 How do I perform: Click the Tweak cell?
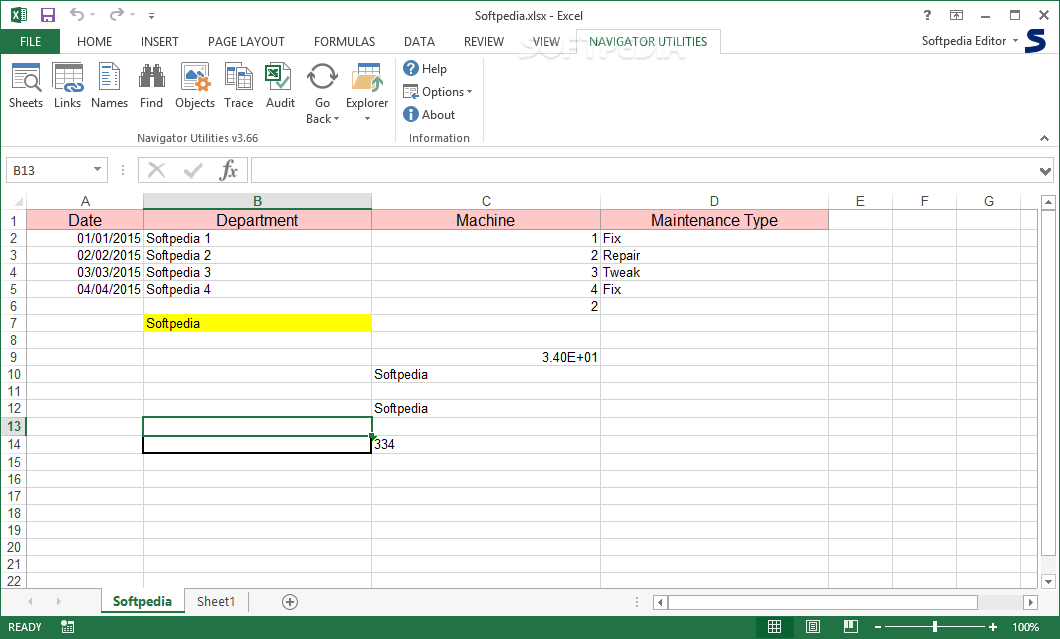714,273
